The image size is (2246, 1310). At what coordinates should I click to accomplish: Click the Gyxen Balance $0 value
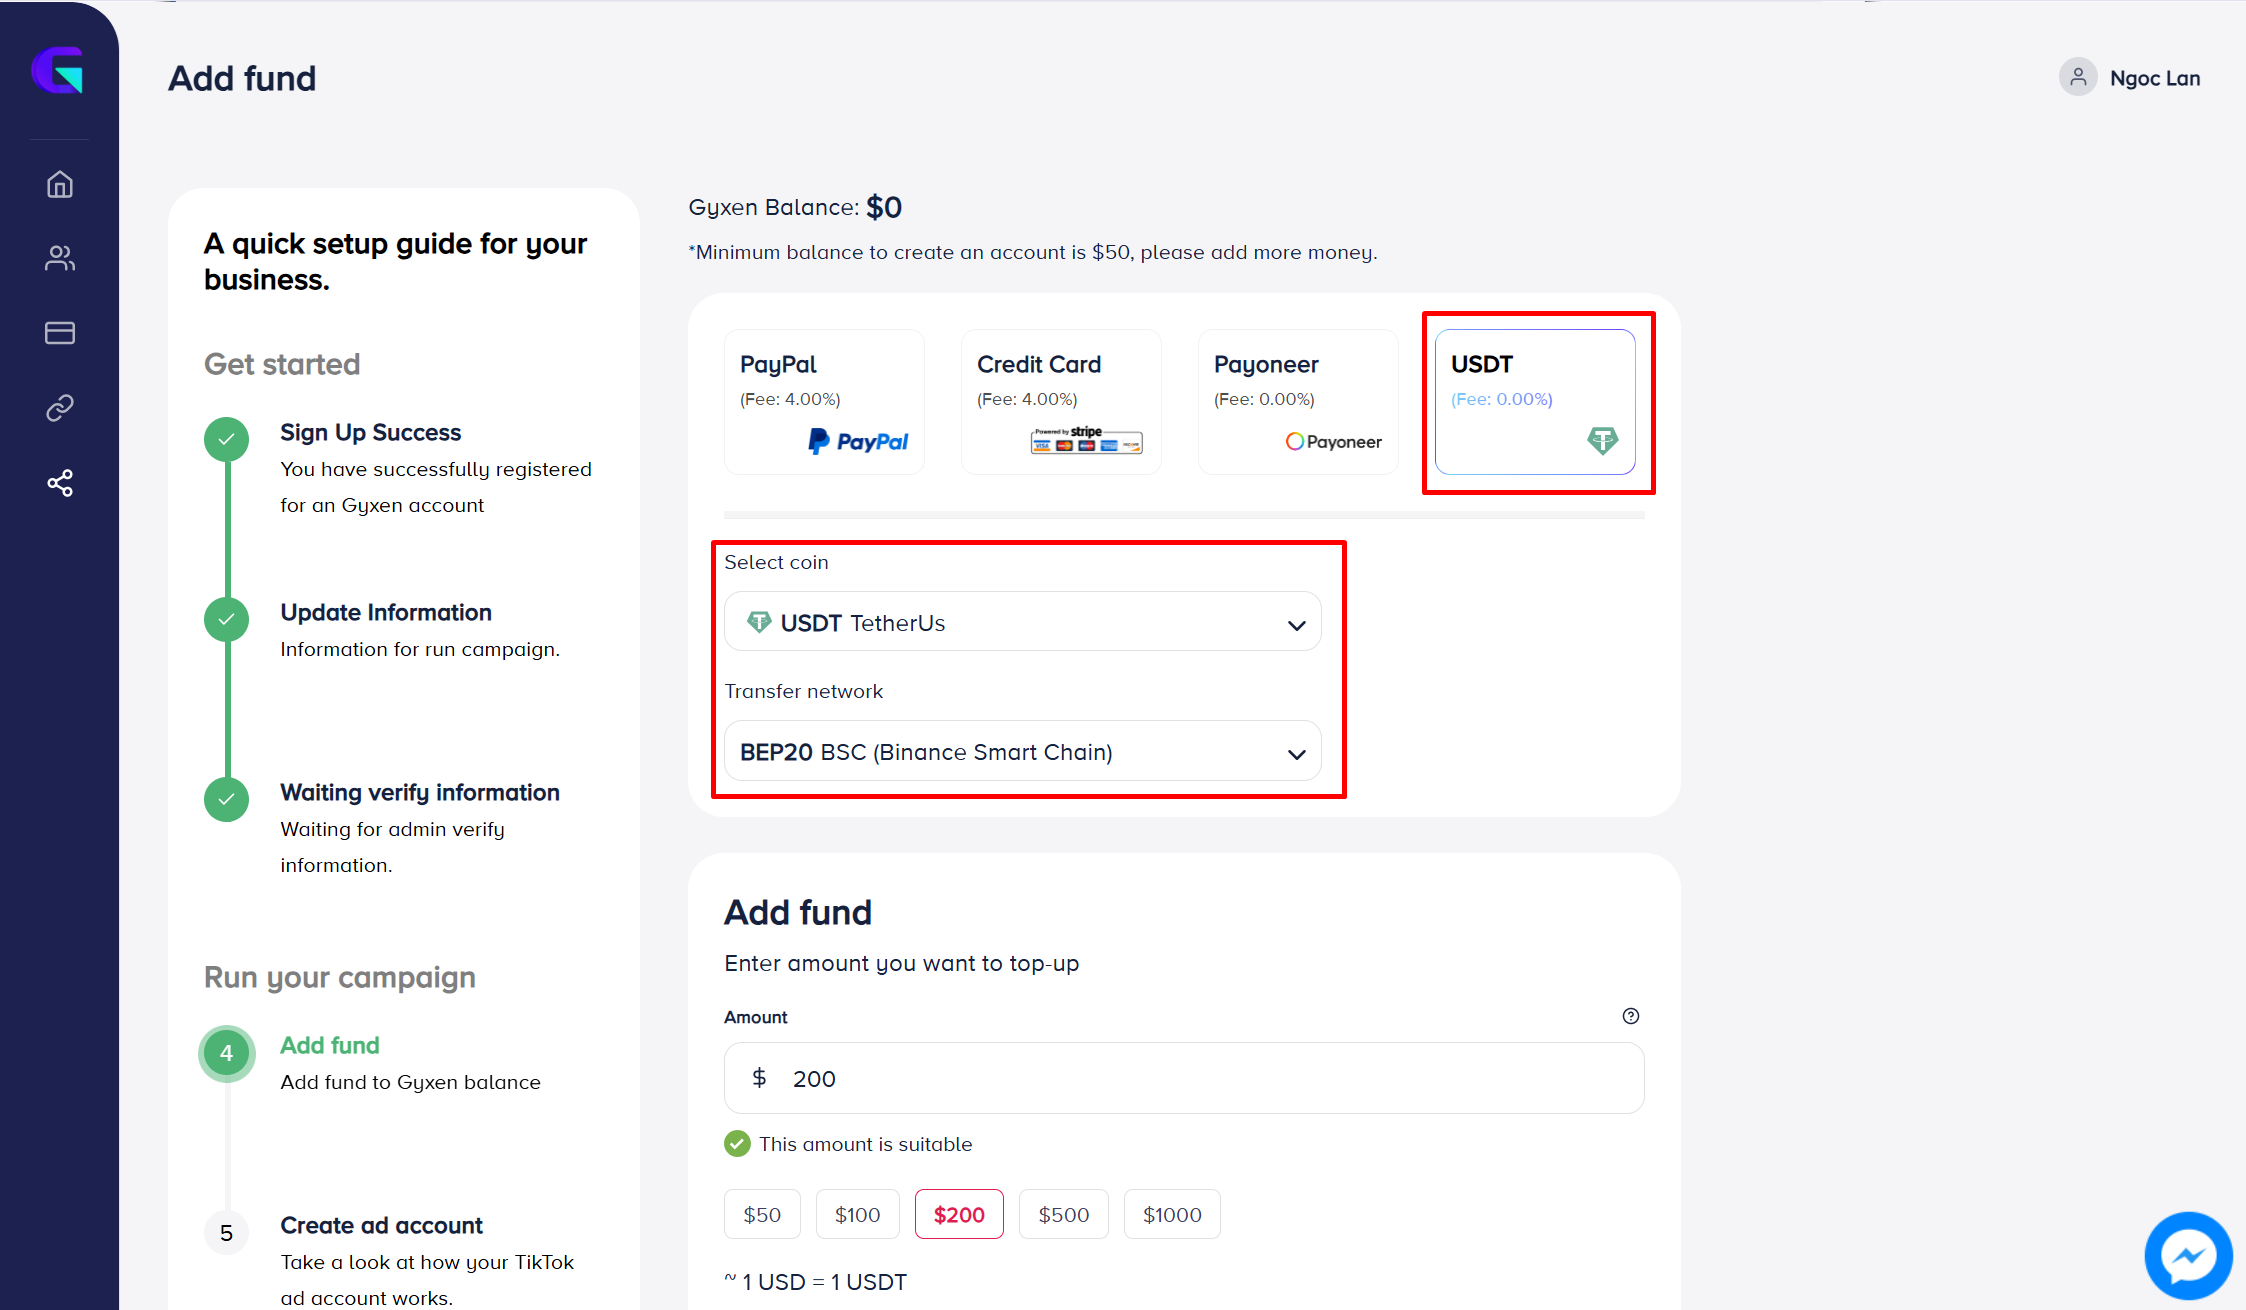pyautogui.click(x=884, y=207)
